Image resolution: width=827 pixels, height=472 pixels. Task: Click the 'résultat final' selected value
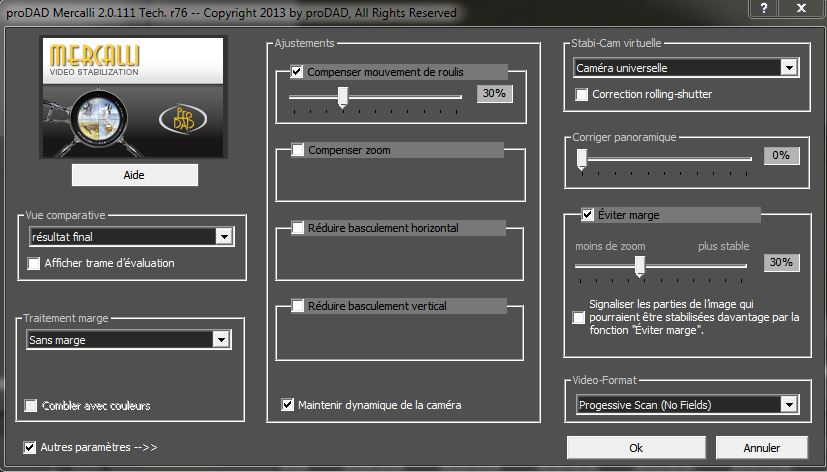tap(62, 237)
